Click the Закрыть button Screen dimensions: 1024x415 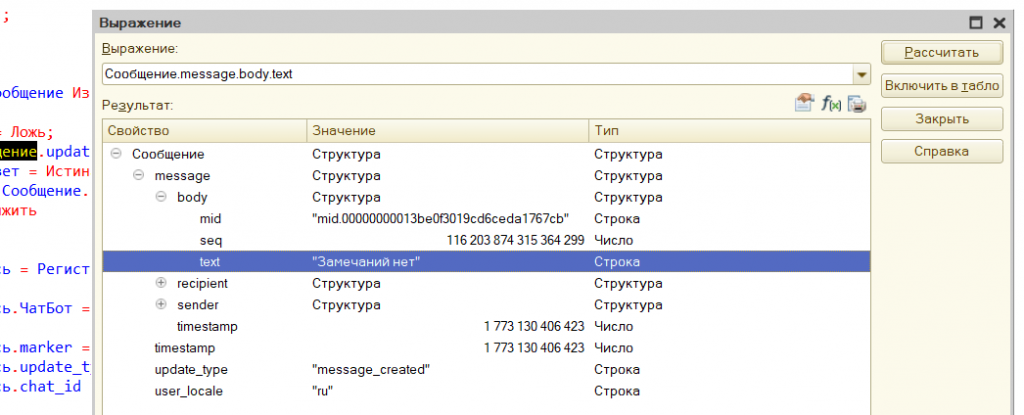click(941, 119)
